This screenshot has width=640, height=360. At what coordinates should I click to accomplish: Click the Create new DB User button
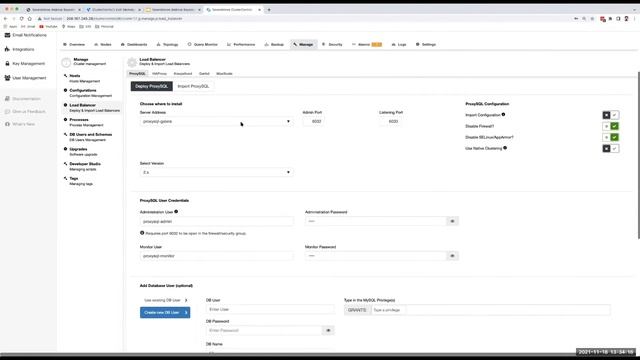click(x=165, y=313)
